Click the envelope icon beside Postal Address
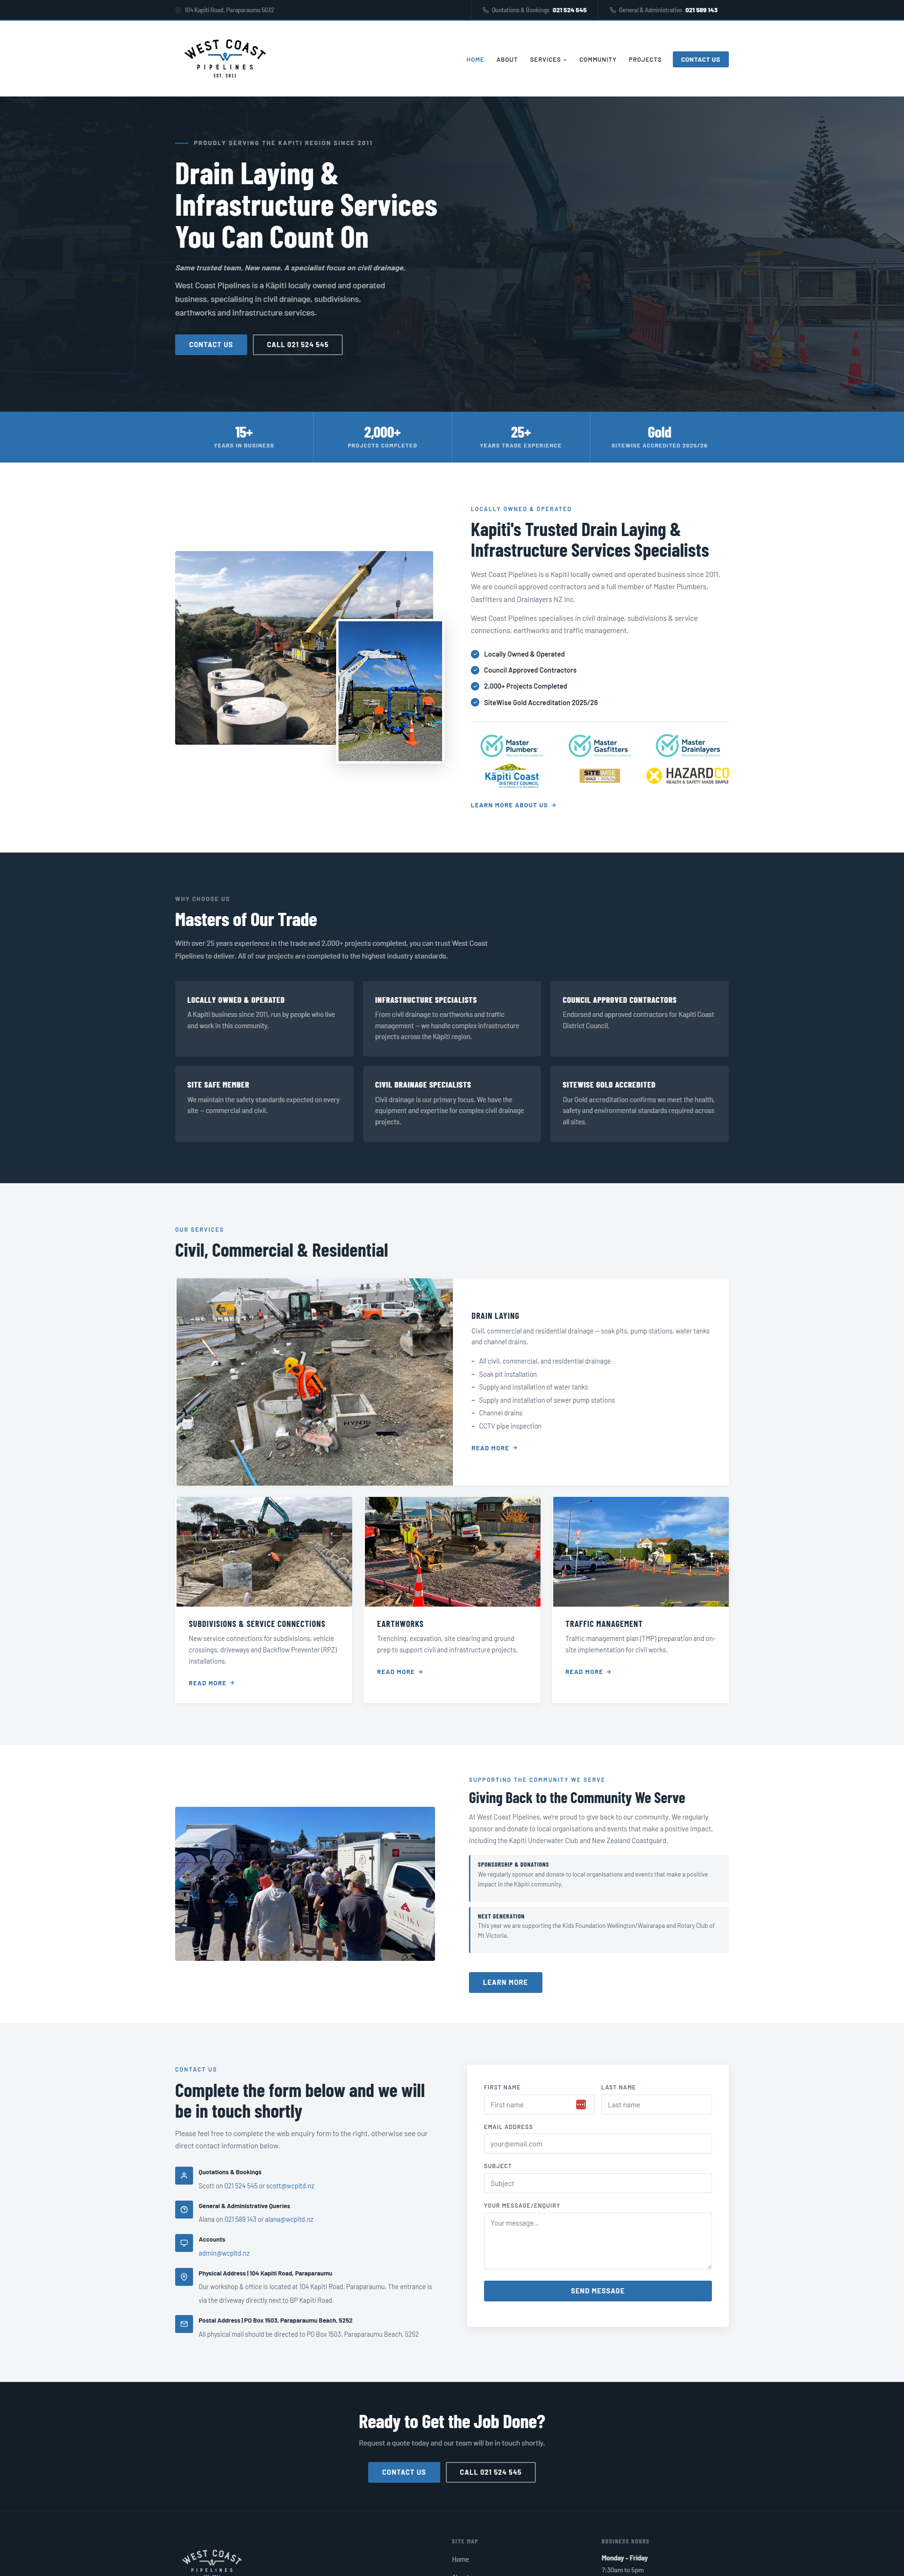 point(184,2324)
